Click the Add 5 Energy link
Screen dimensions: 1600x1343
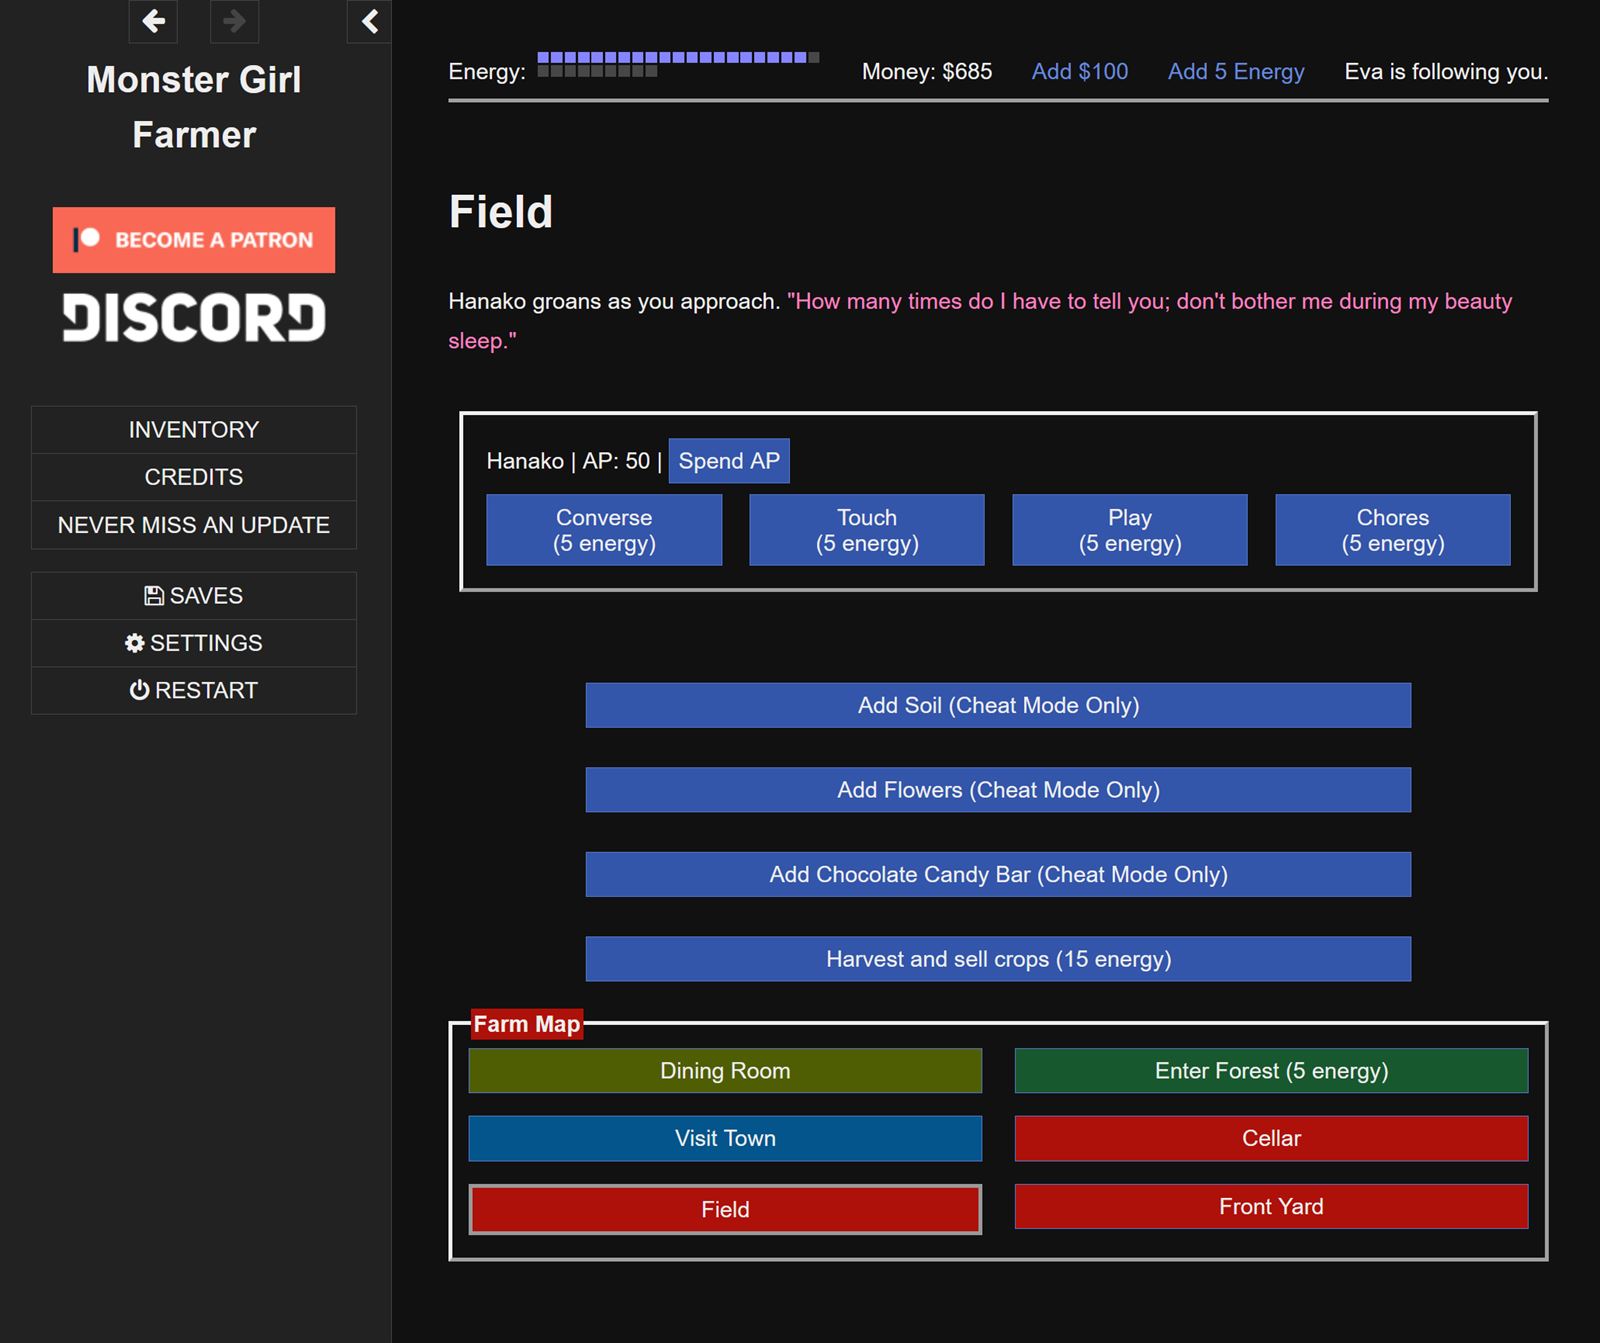pos(1235,71)
